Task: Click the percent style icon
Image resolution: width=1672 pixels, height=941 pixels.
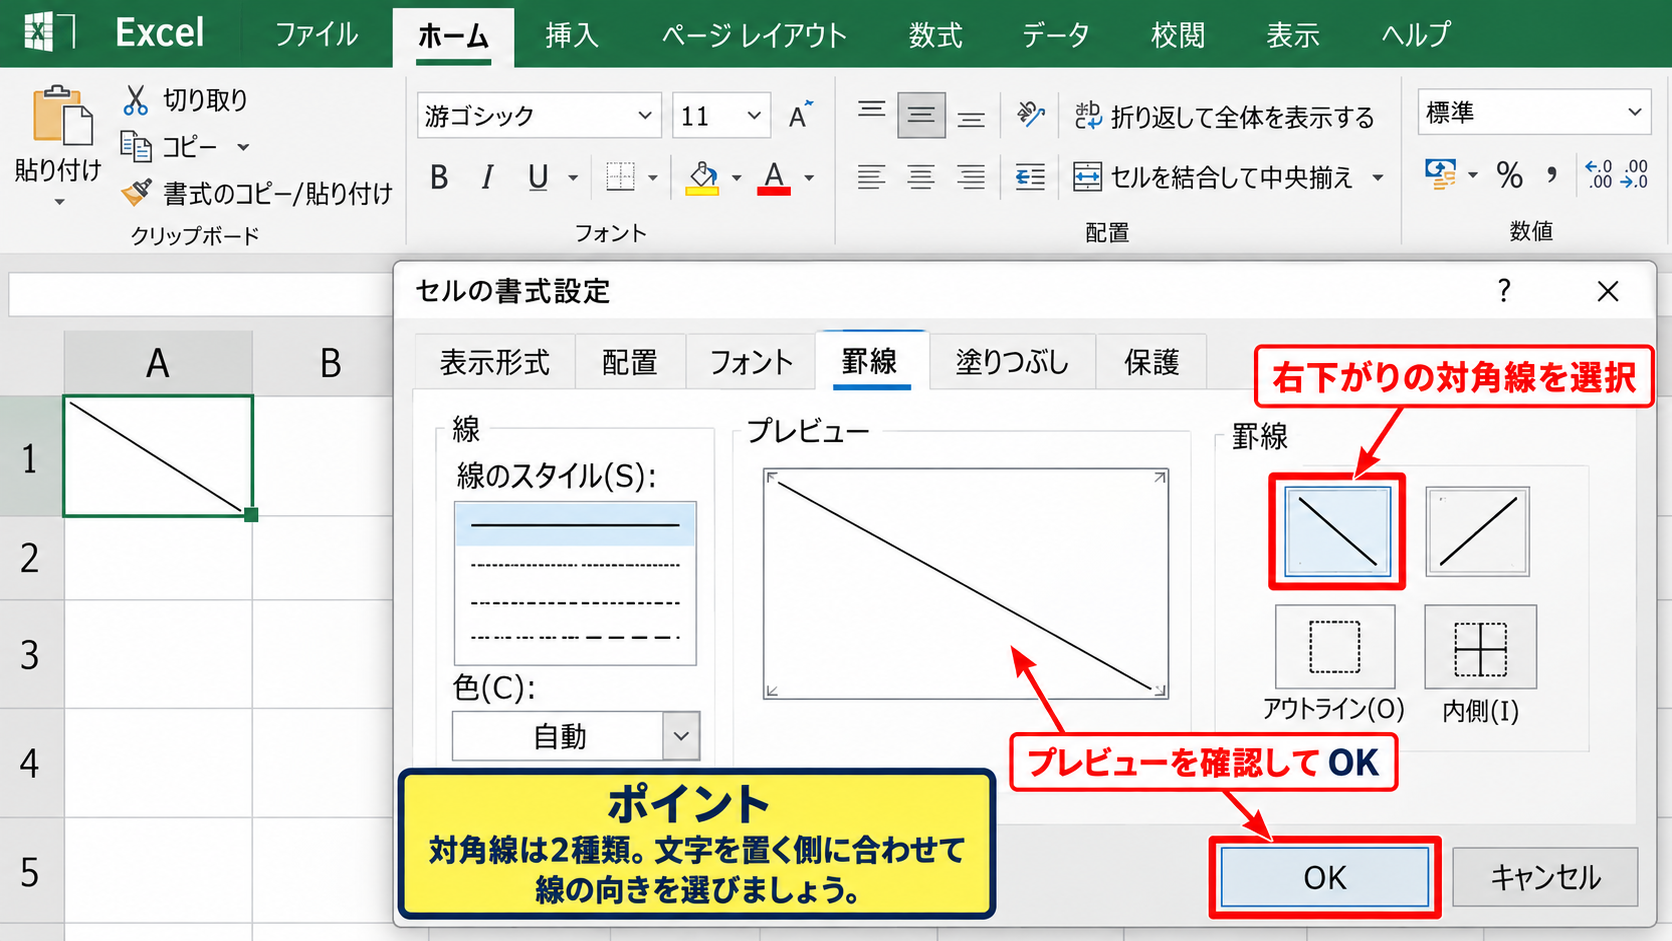Action: (x=1510, y=176)
